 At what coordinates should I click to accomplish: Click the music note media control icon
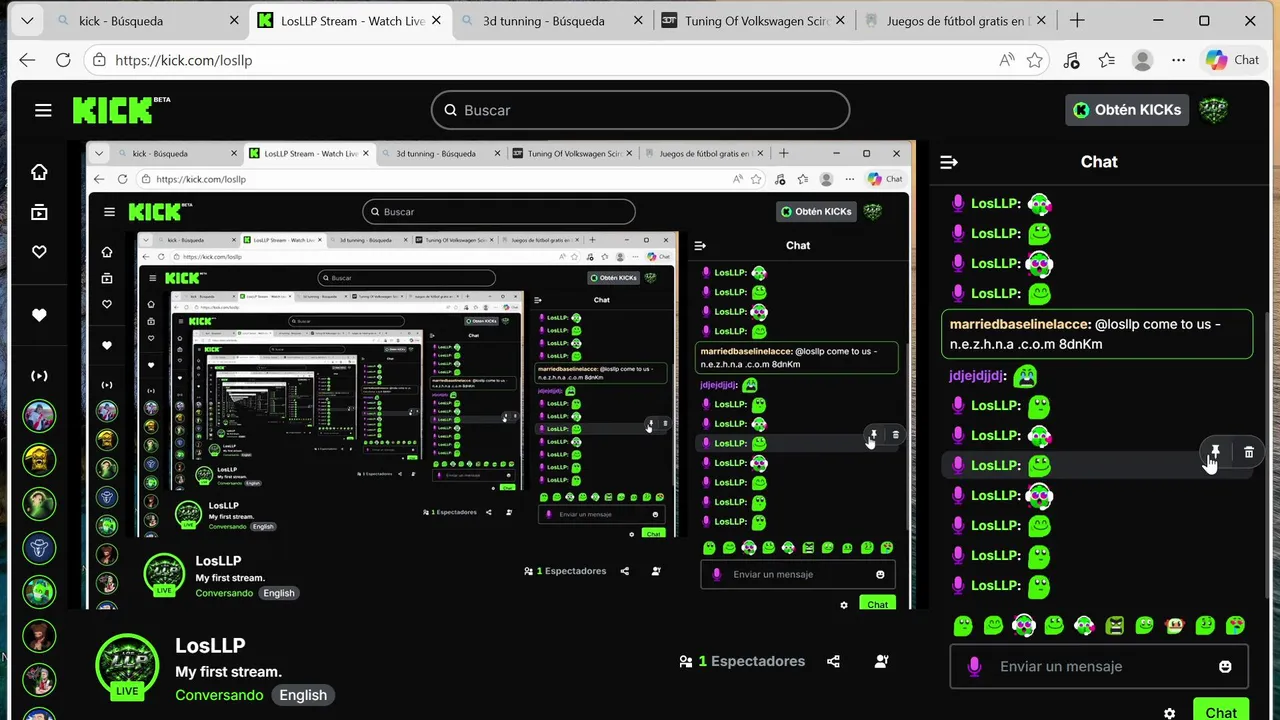pyautogui.click(x=1071, y=60)
